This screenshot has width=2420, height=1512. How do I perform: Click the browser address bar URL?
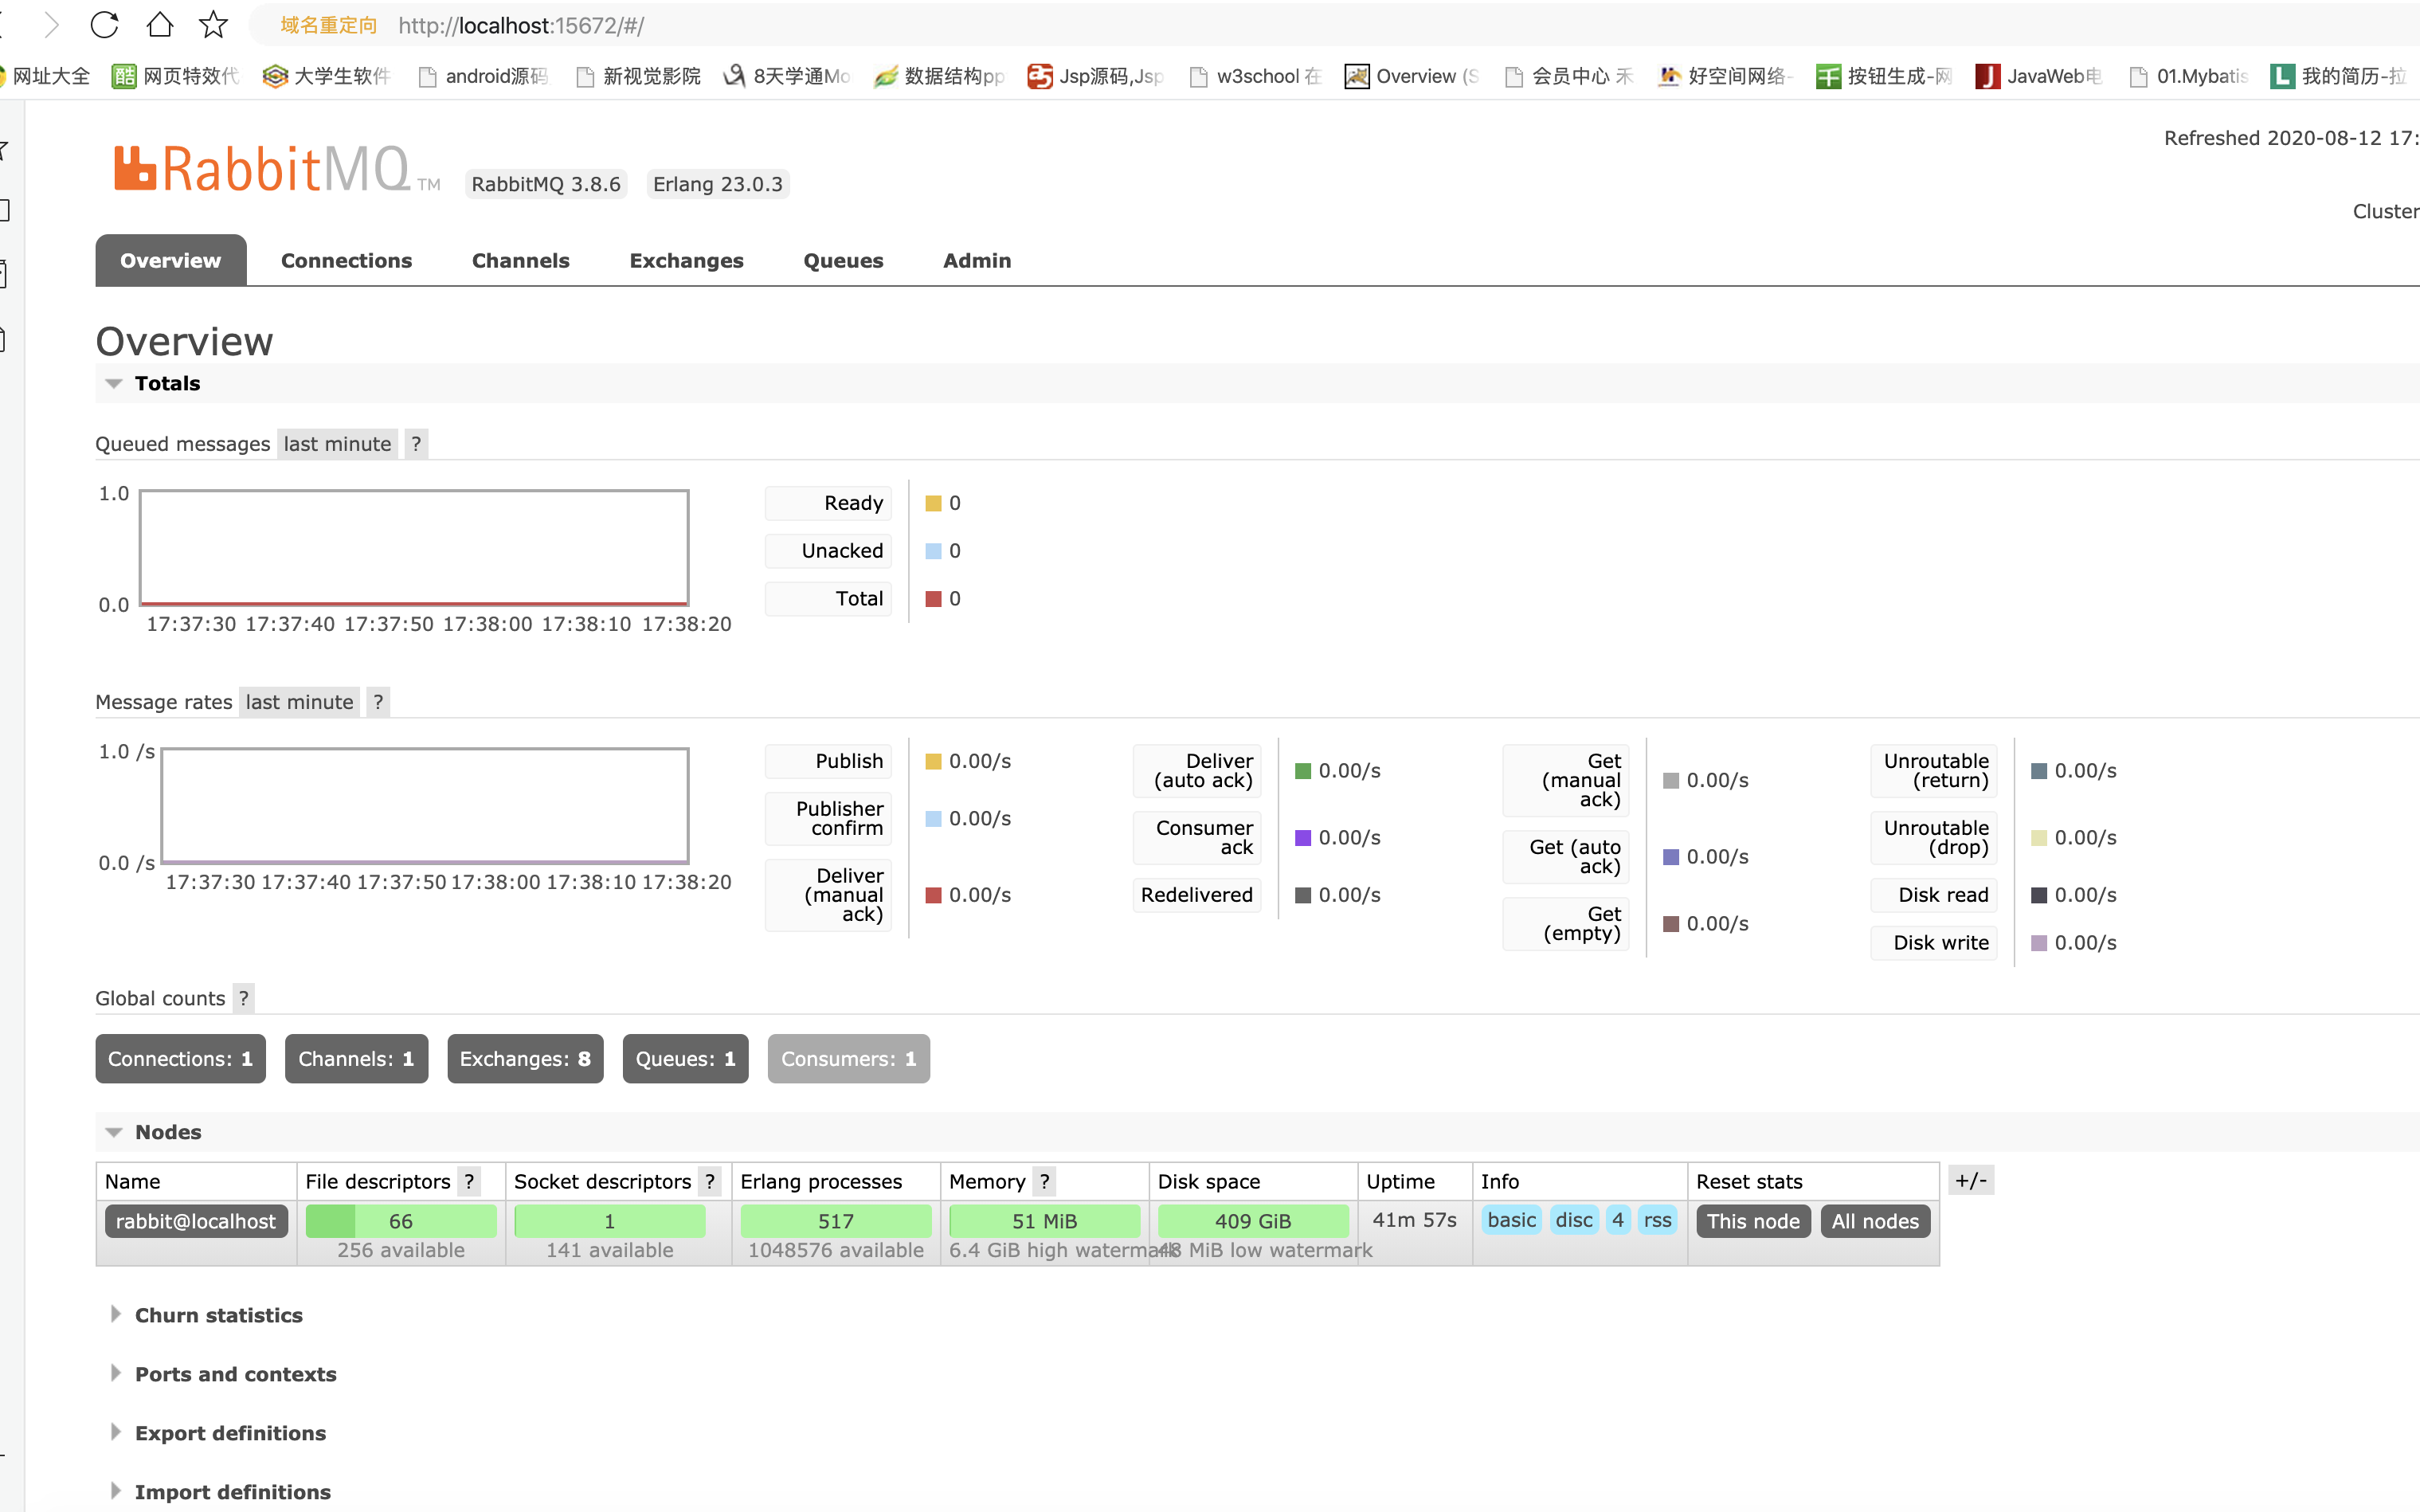520,25
